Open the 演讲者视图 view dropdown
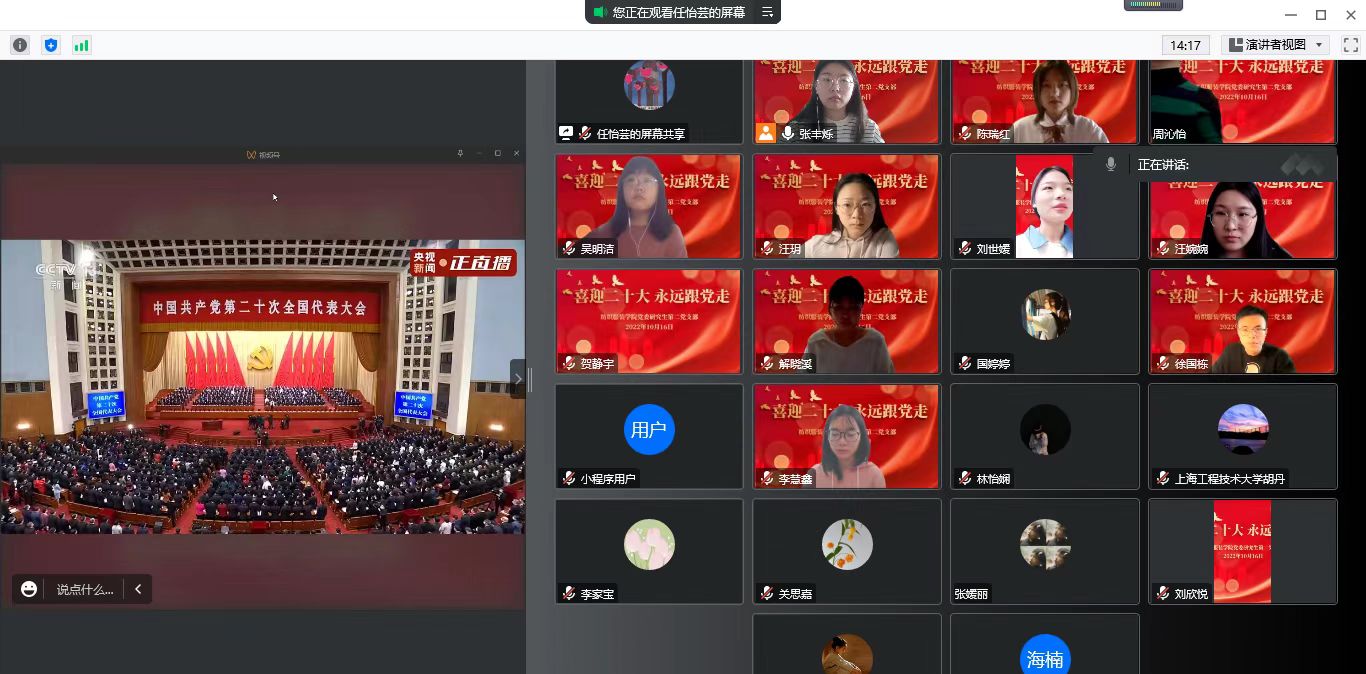The image size is (1366, 674). (1277, 45)
